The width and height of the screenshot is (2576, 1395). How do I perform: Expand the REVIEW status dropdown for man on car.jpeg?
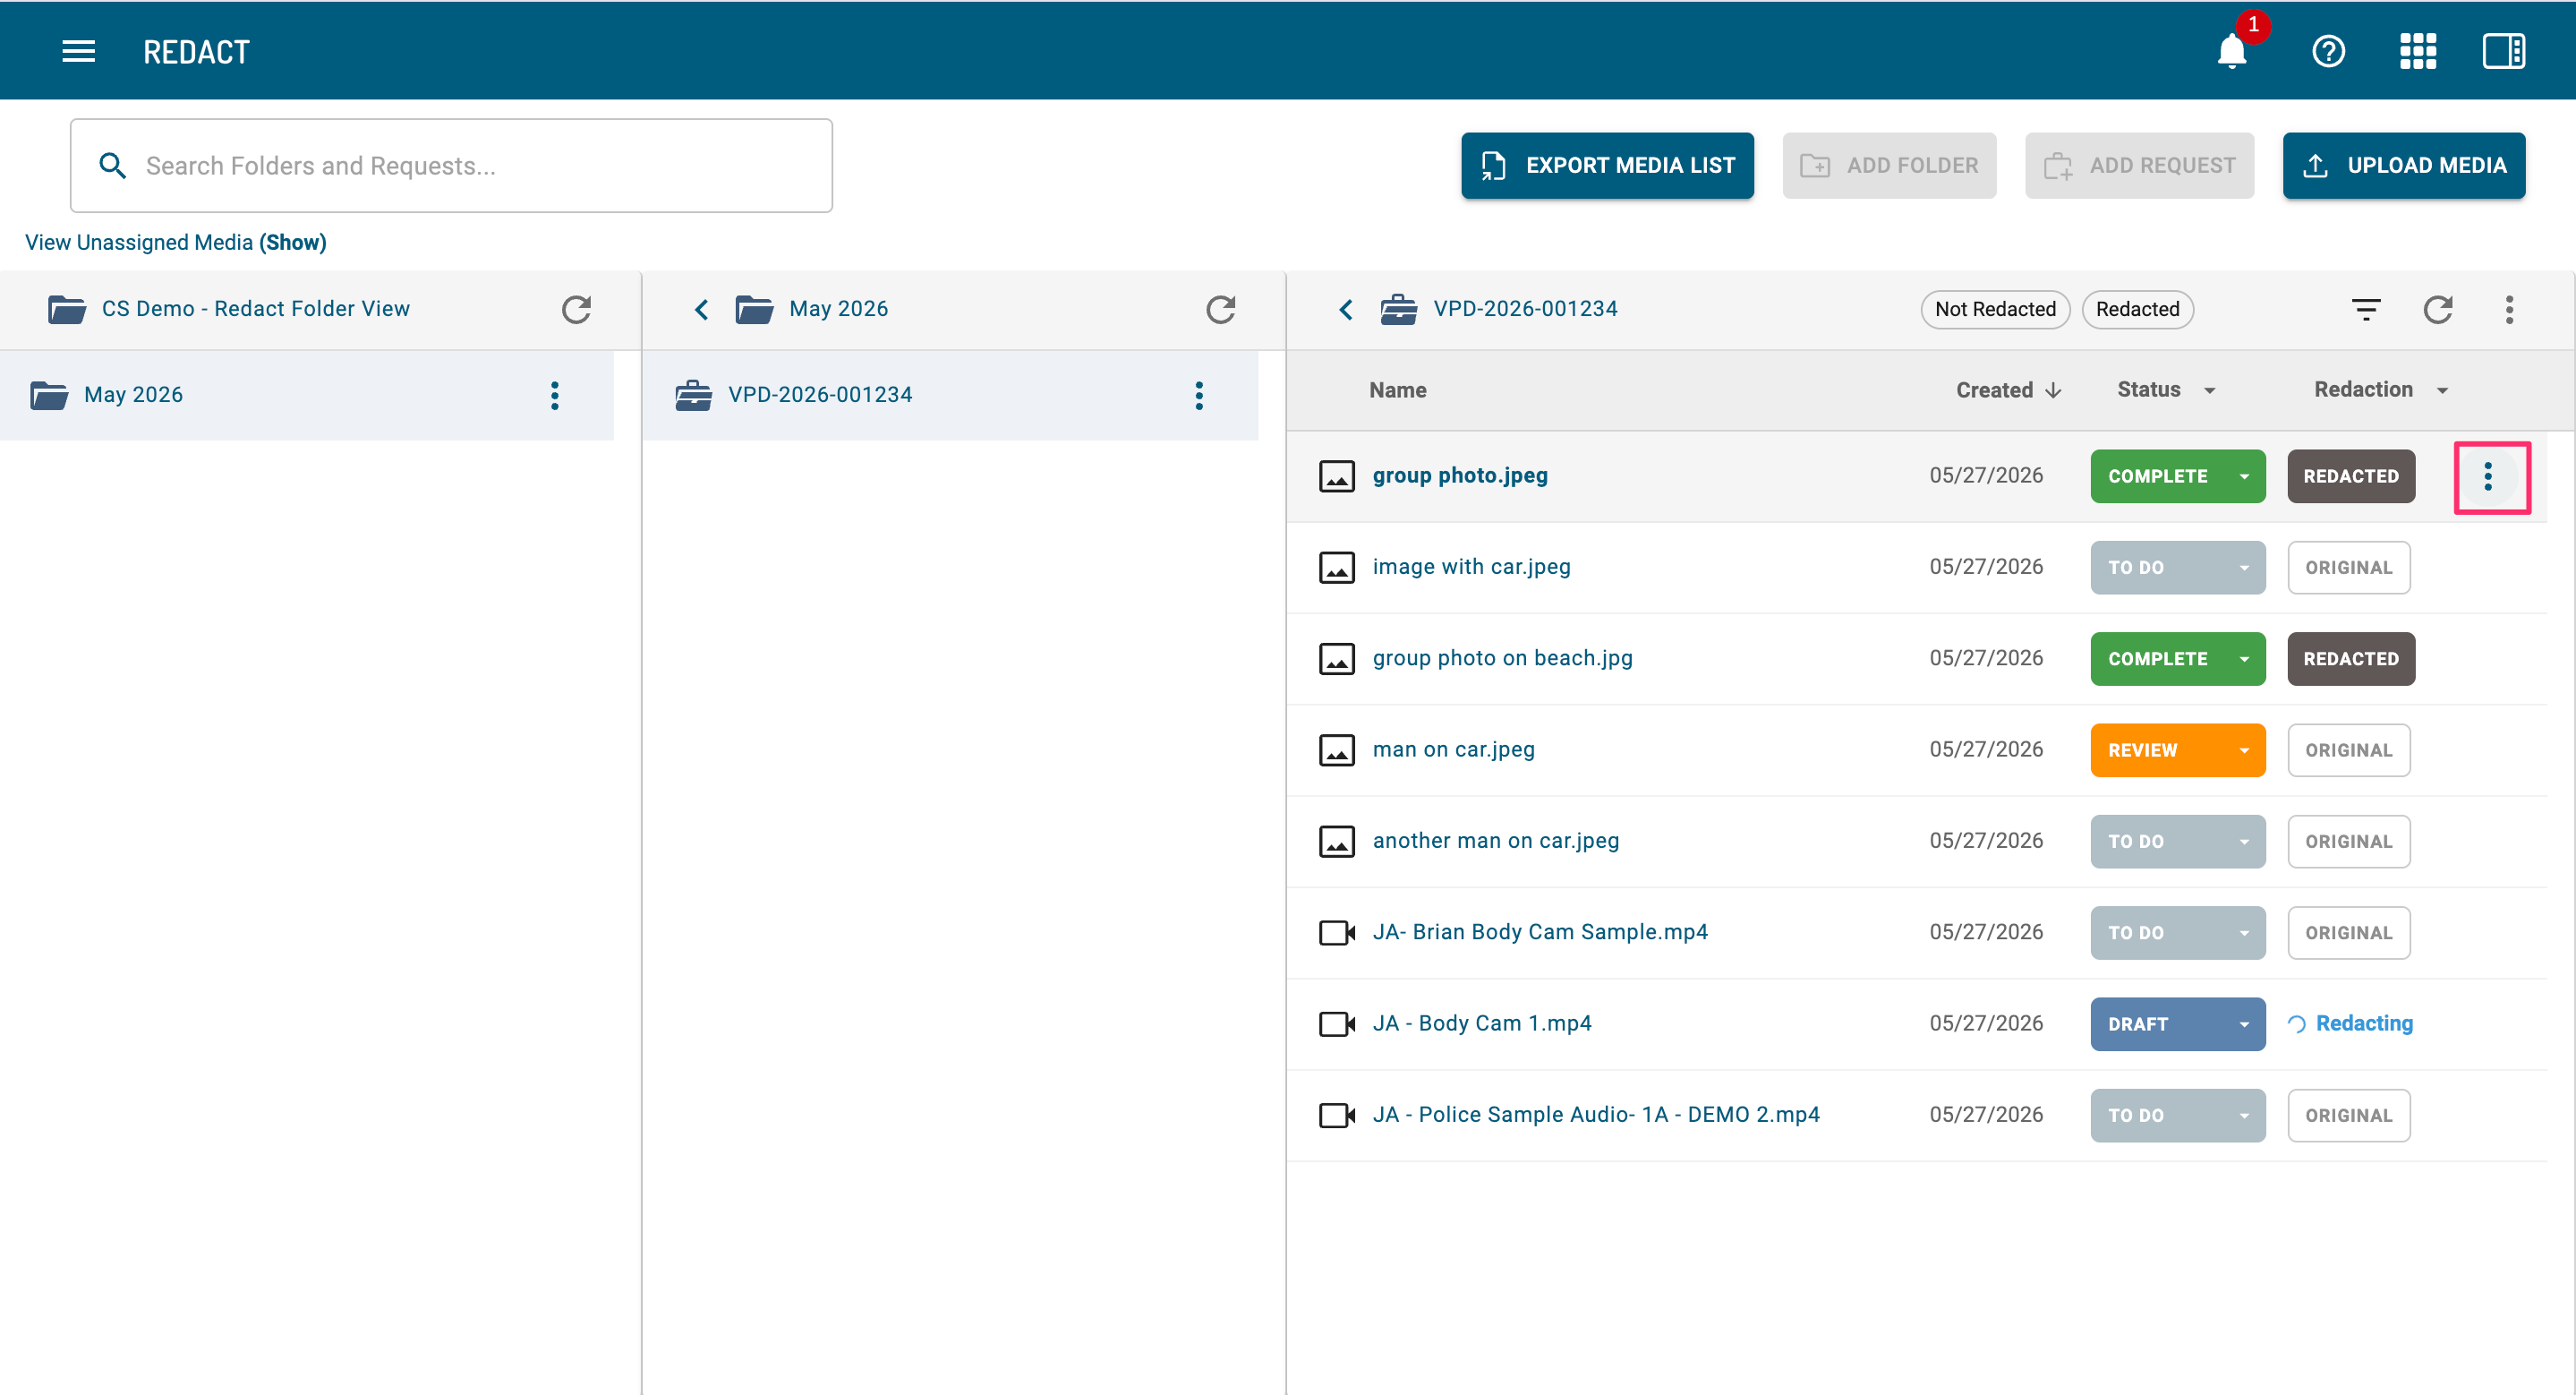pyautogui.click(x=2244, y=750)
